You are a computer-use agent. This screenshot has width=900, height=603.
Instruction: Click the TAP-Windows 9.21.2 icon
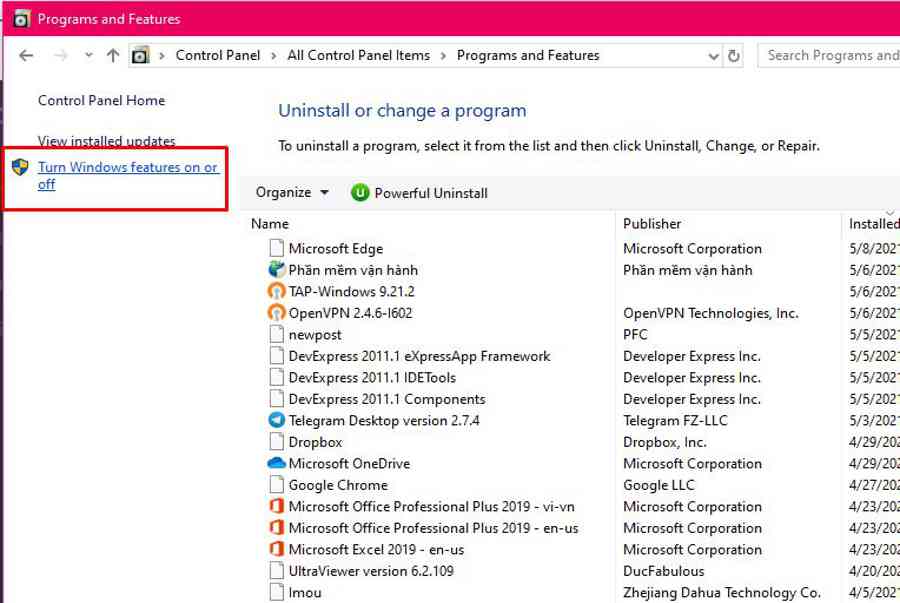(x=277, y=291)
